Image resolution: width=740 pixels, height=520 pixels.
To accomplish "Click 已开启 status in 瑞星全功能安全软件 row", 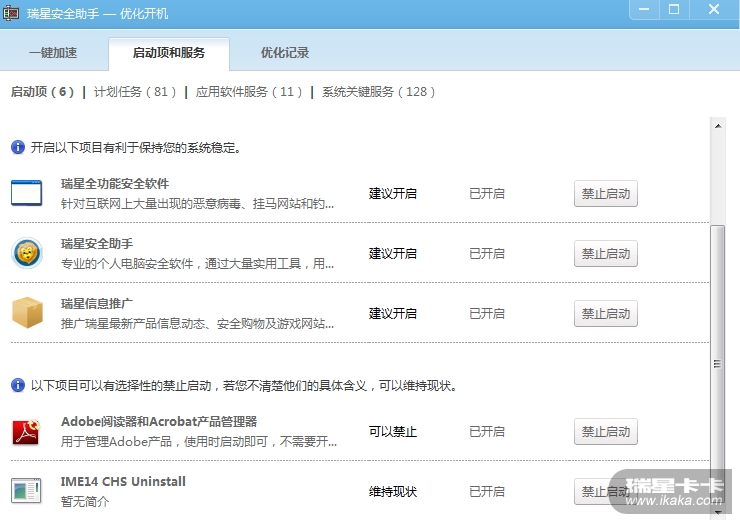I will (487, 193).
